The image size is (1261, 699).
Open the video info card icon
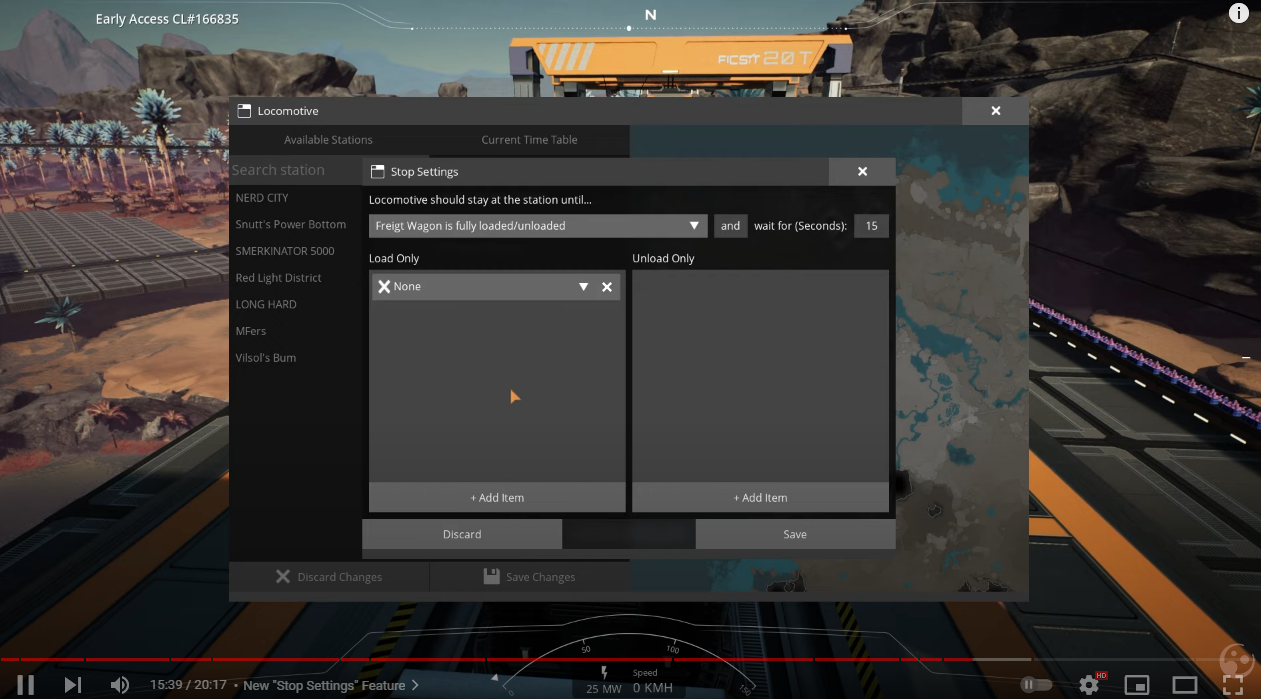1238,14
